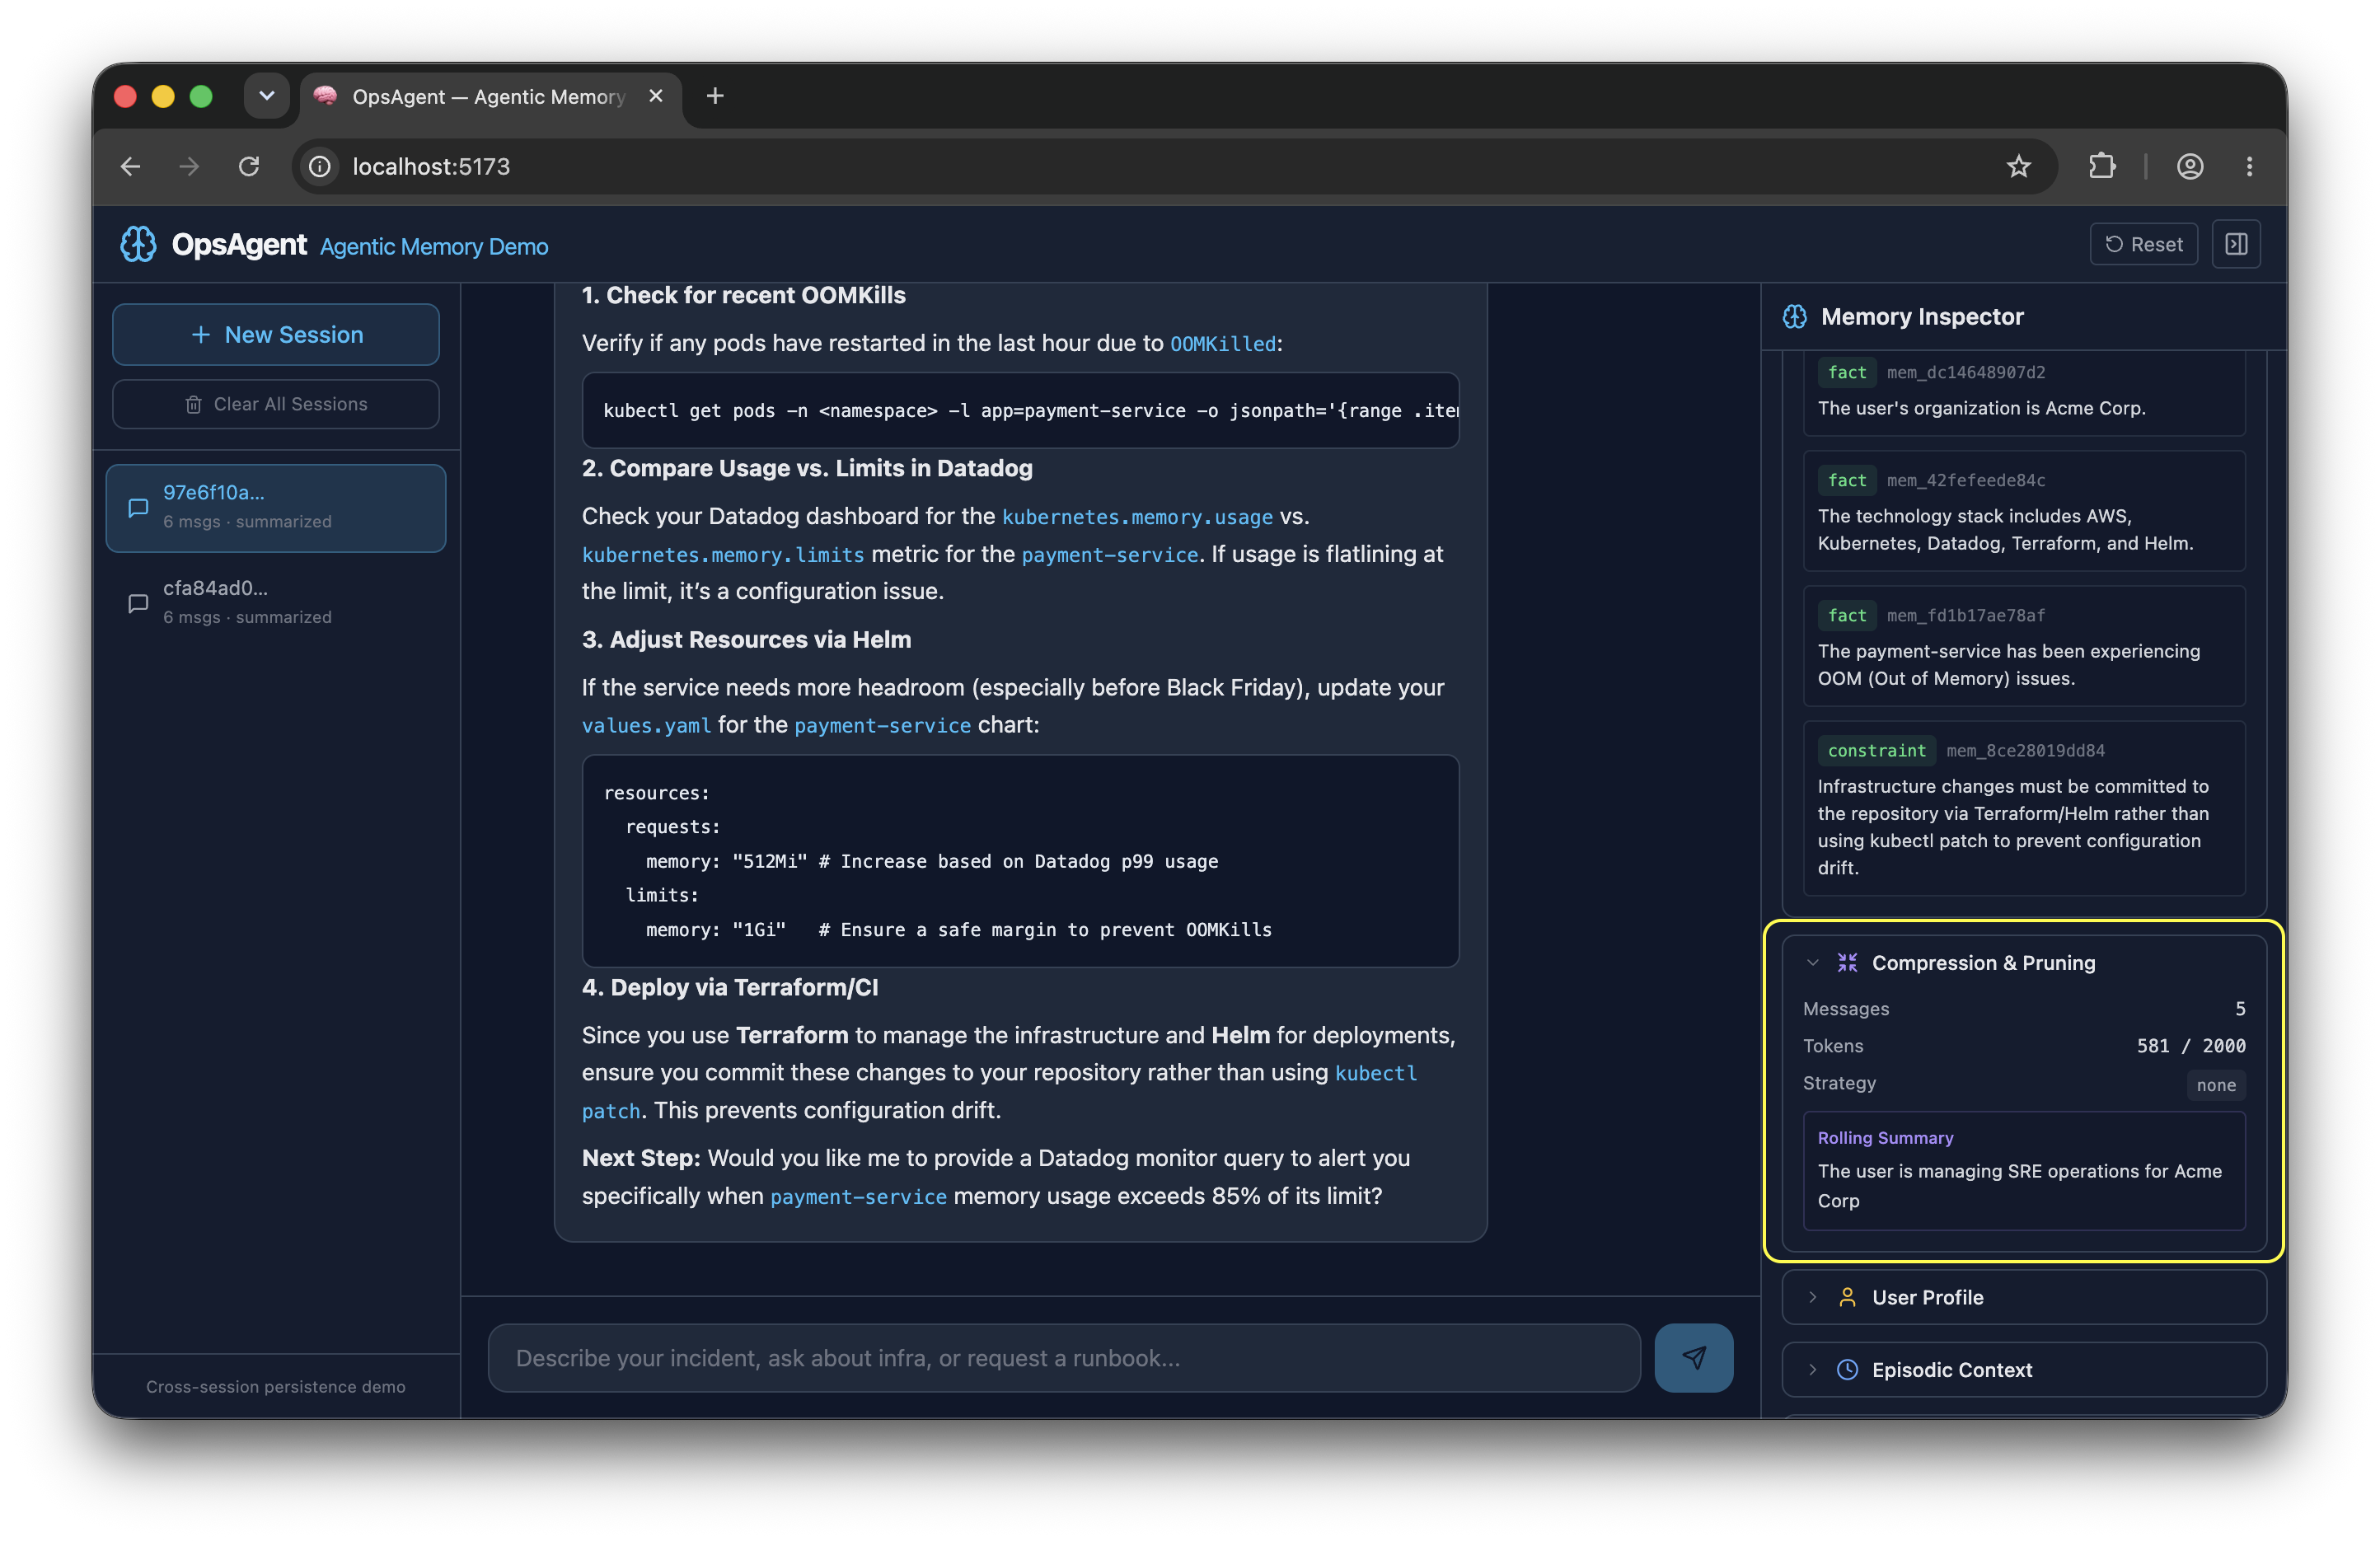Click the trash icon in Clear All Sessions
This screenshot has width=2380, height=1541.
(x=193, y=404)
